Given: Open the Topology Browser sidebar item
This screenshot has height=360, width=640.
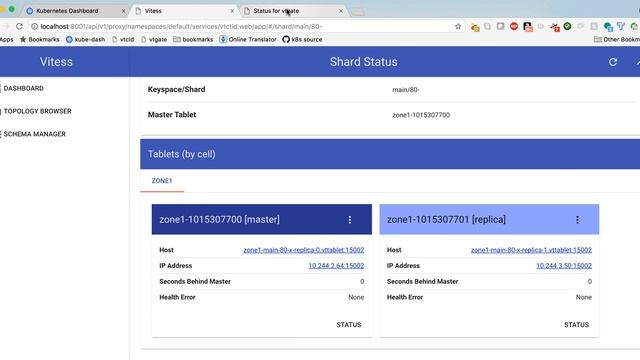Looking at the screenshot, I should 38,111.
